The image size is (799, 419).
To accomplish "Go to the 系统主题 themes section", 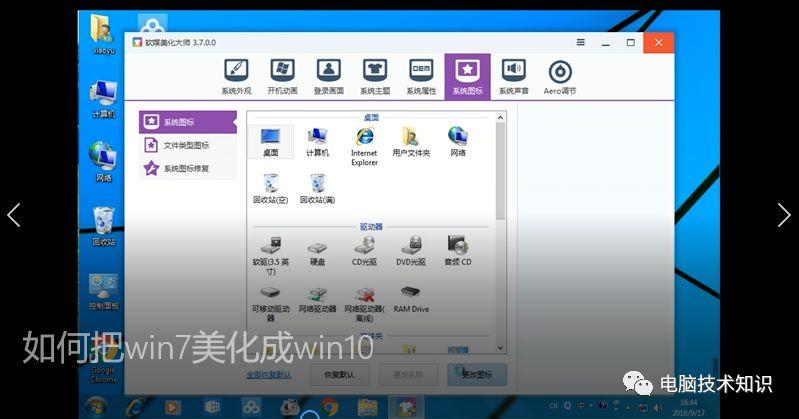I will [375, 77].
